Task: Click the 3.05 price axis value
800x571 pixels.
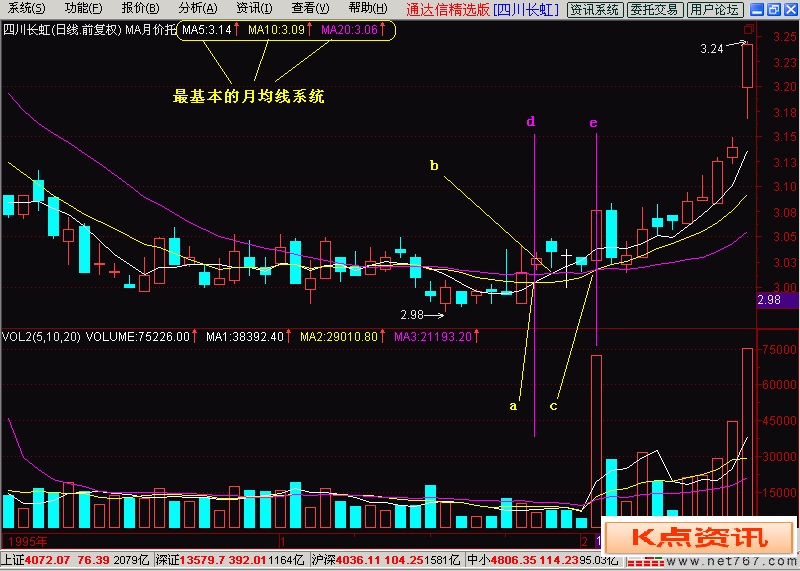Action: pos(785,237)
